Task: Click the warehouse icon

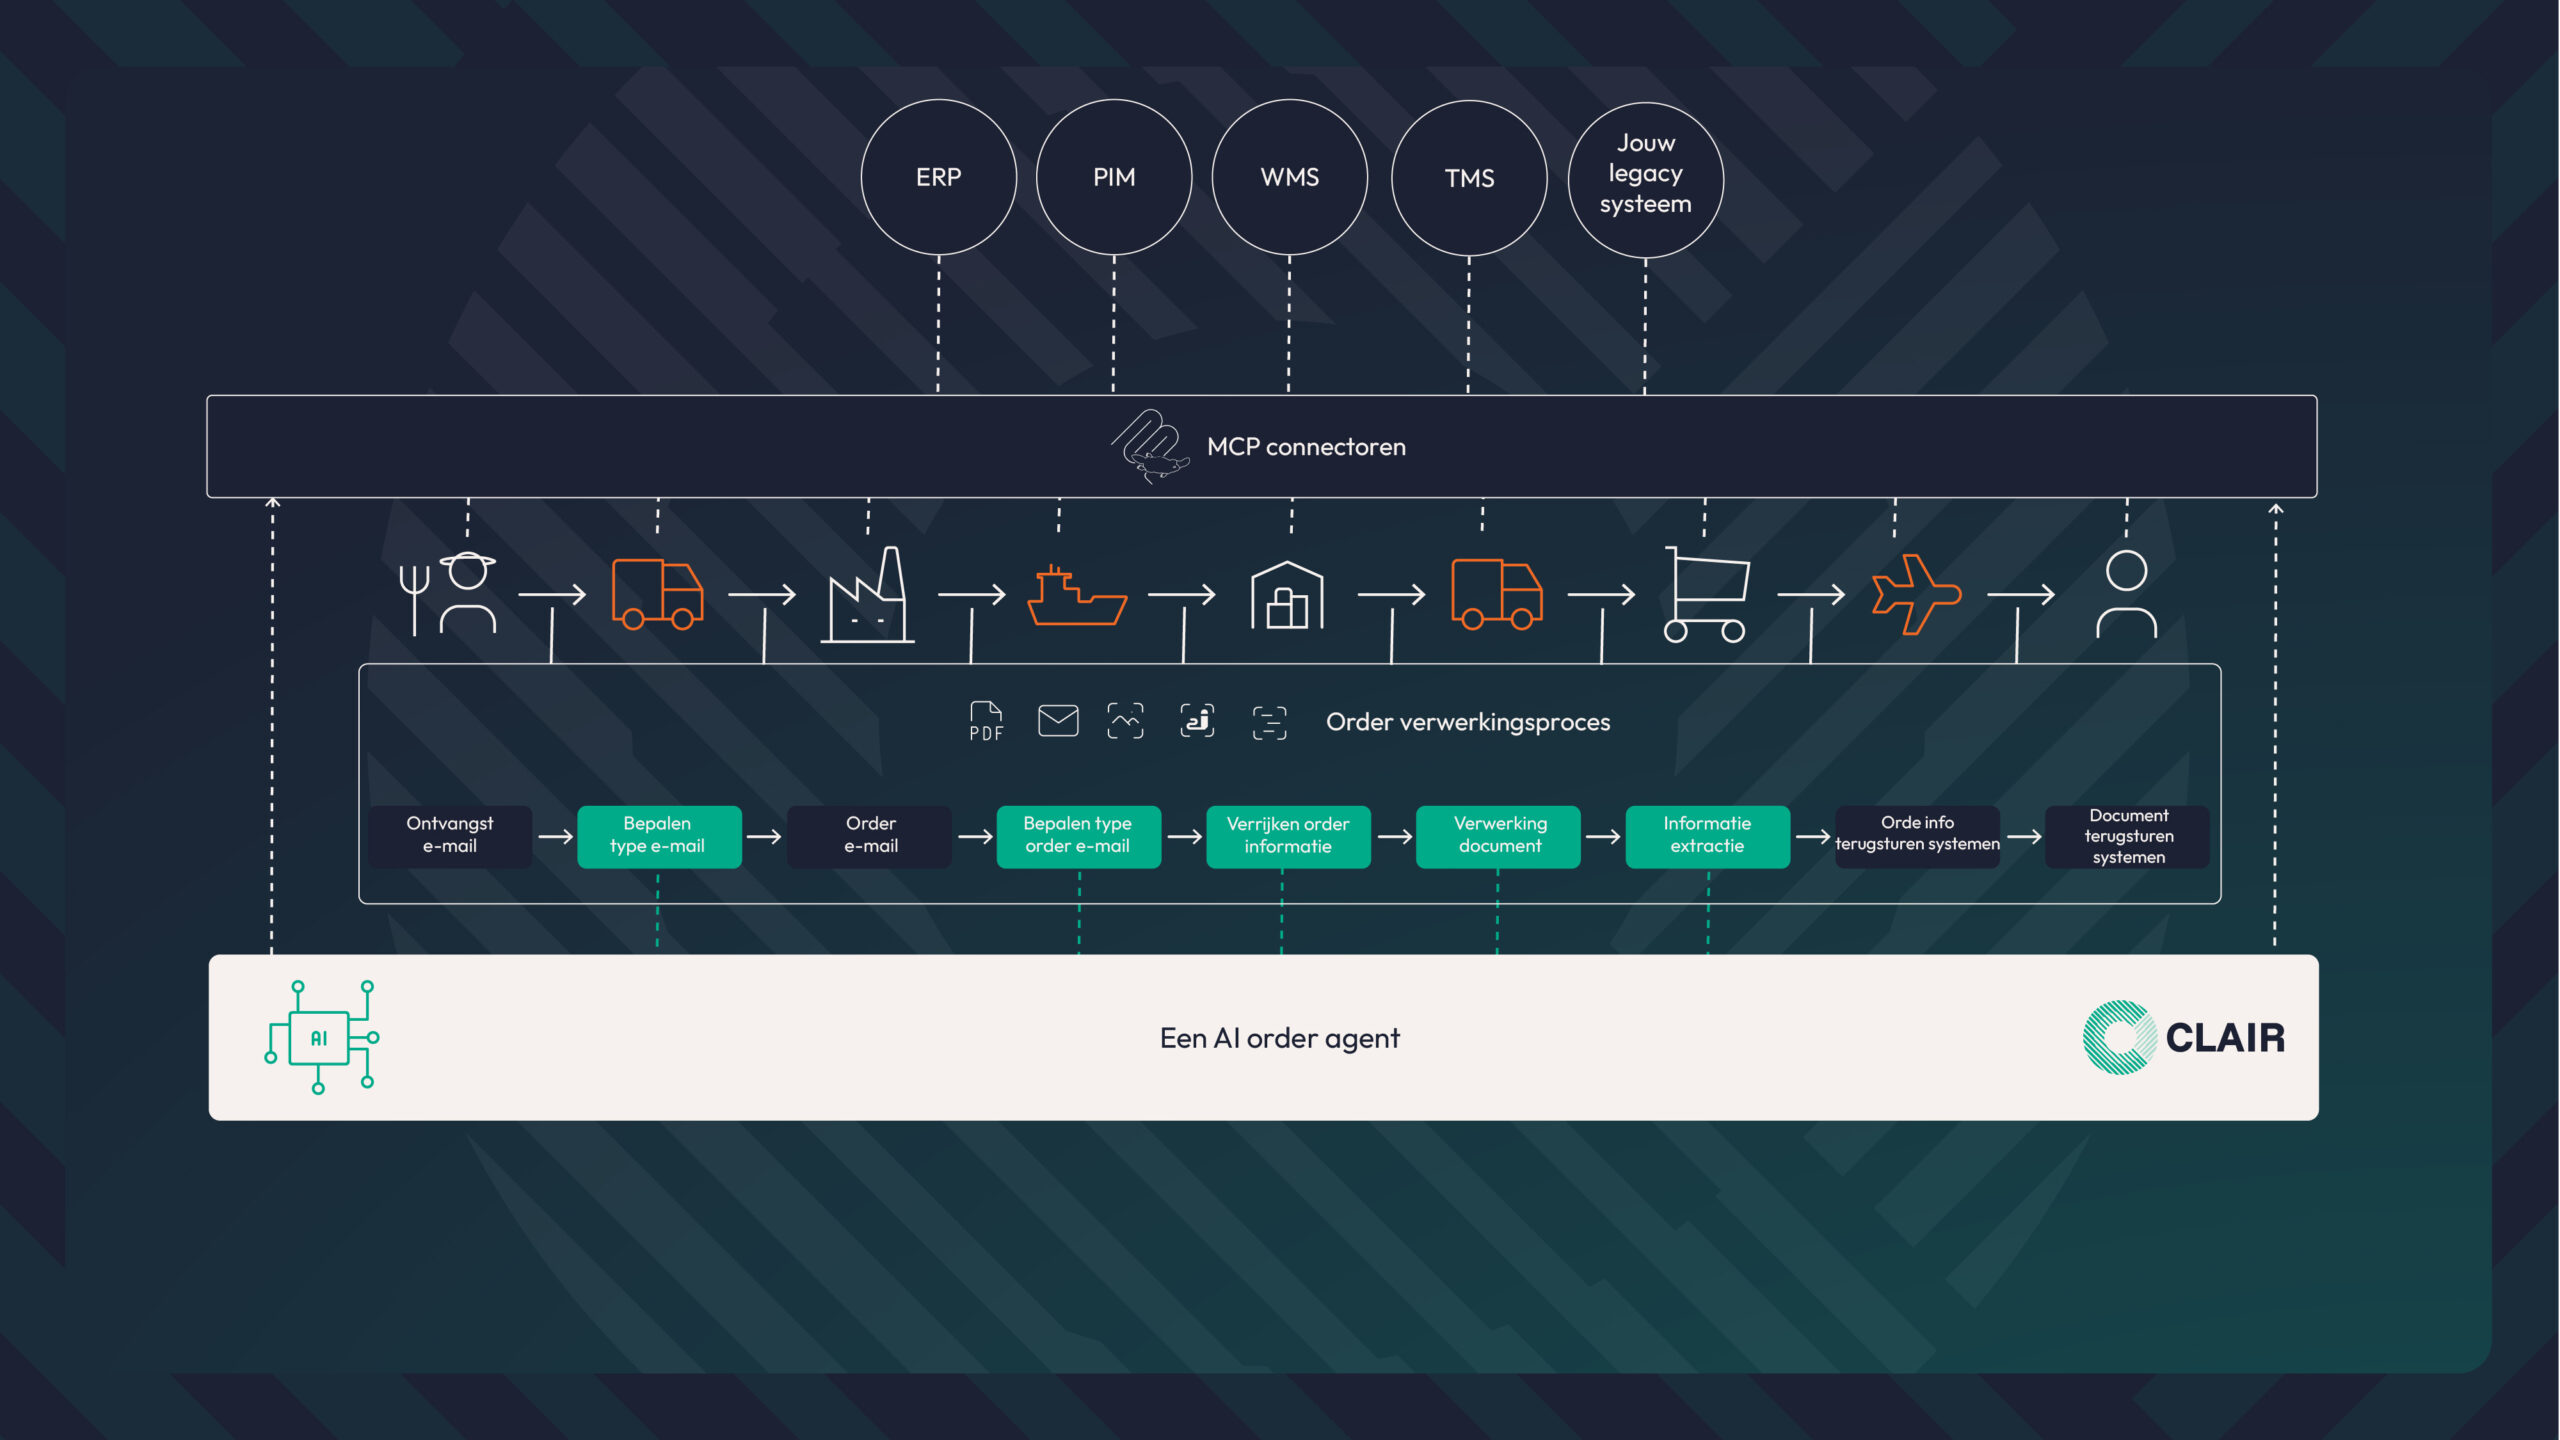Action: click(1286, 596)
